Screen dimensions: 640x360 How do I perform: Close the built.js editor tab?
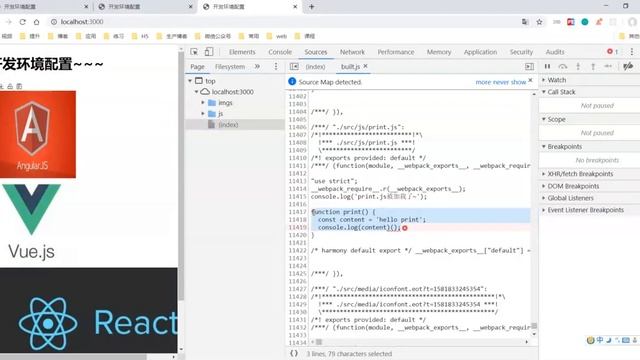tap(365, 66)
